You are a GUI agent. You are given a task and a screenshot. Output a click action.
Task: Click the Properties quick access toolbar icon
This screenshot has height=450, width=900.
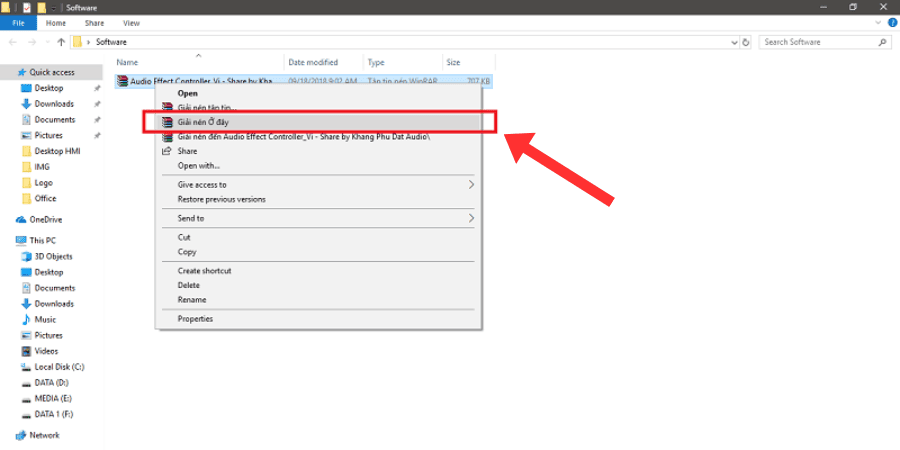26,7
